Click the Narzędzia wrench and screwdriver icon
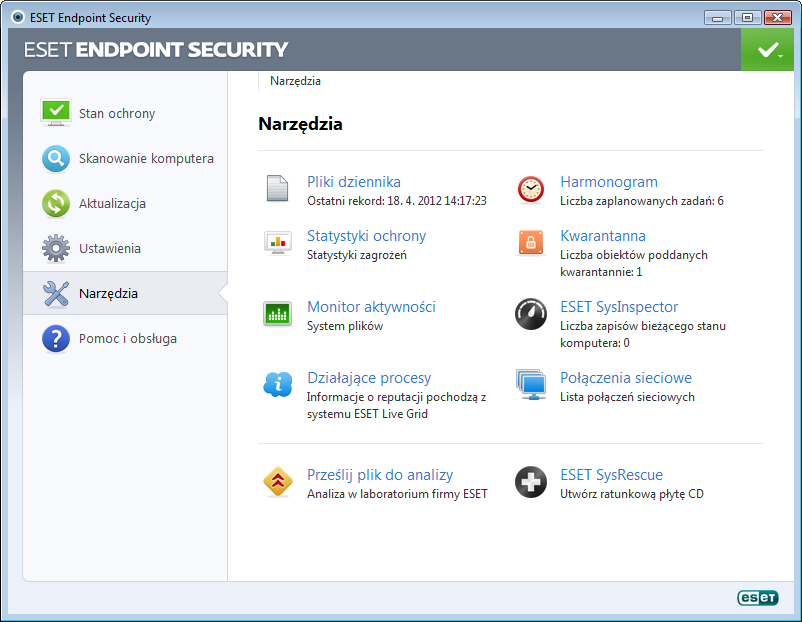The image size is (802, 622). tap(56, 294)
